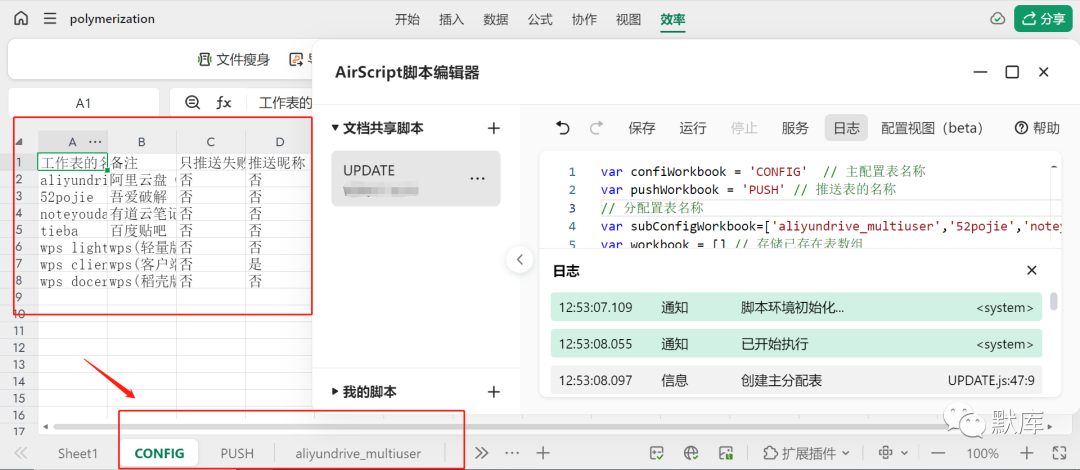Click 保存 to save script
The width and height of the screenshot is (1080, 470).
tap(642, 128)
